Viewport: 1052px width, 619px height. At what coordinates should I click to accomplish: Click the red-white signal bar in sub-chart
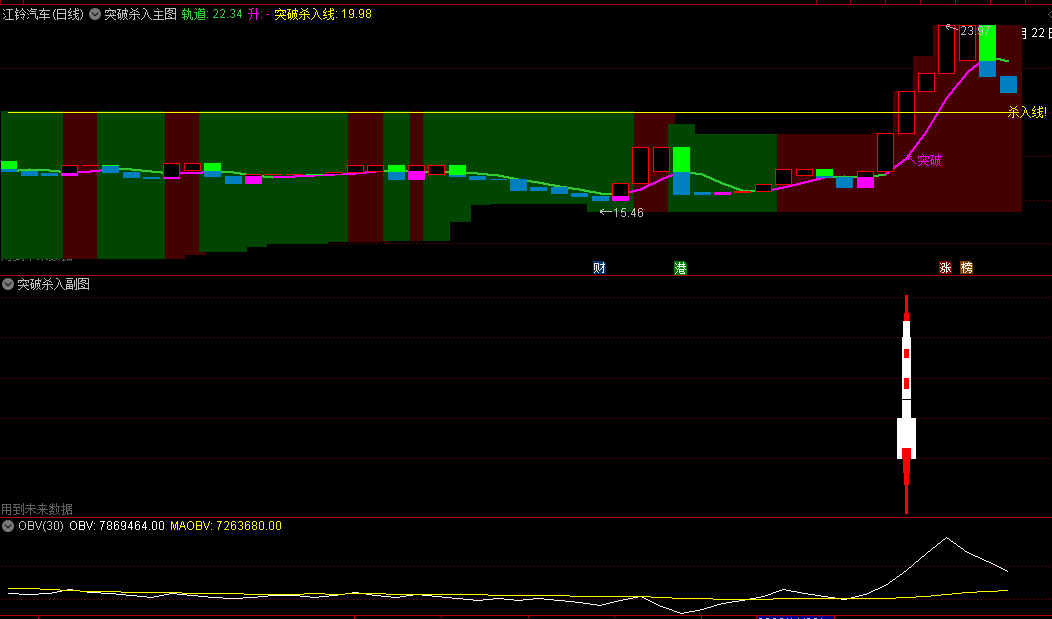click(x=906, y=404)
